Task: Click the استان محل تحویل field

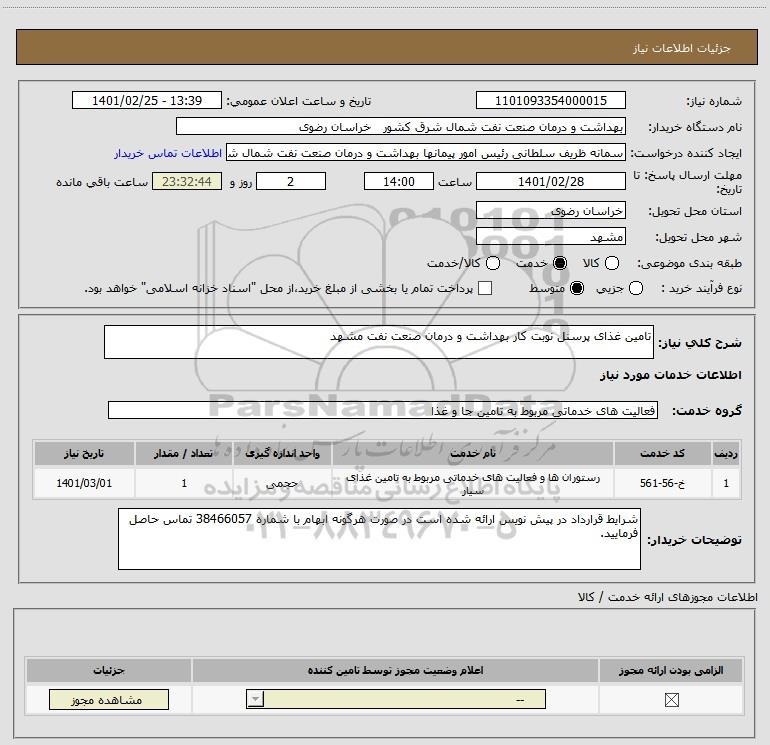Action: coord(550,211)
